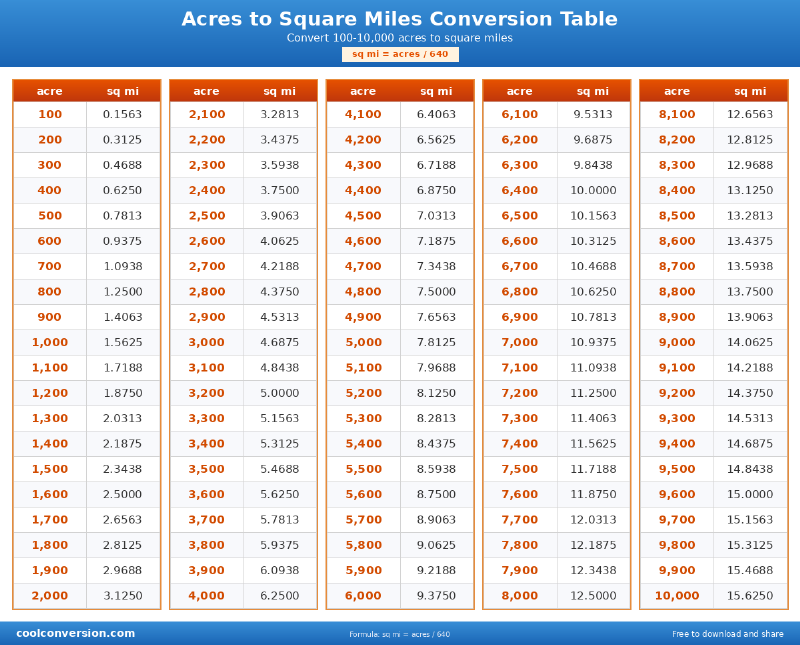Select the 7,700 acre cell
The width and height of the screenshot is (800, 645).
click(x=520, y=519)
